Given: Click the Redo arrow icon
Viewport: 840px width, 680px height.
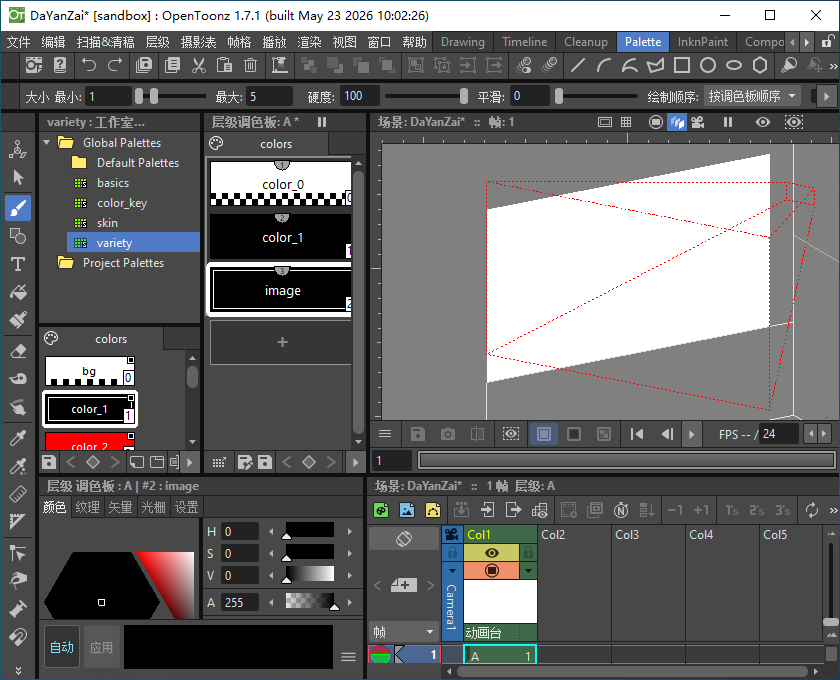Looking at the screenshot, I should point(115,65).
